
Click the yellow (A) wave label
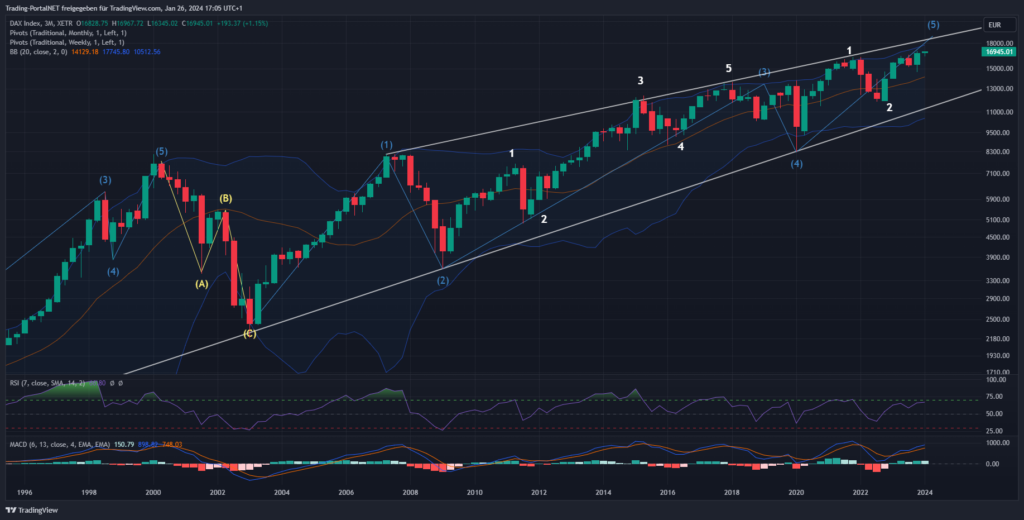pyautogui.click(x=201, y=283)
